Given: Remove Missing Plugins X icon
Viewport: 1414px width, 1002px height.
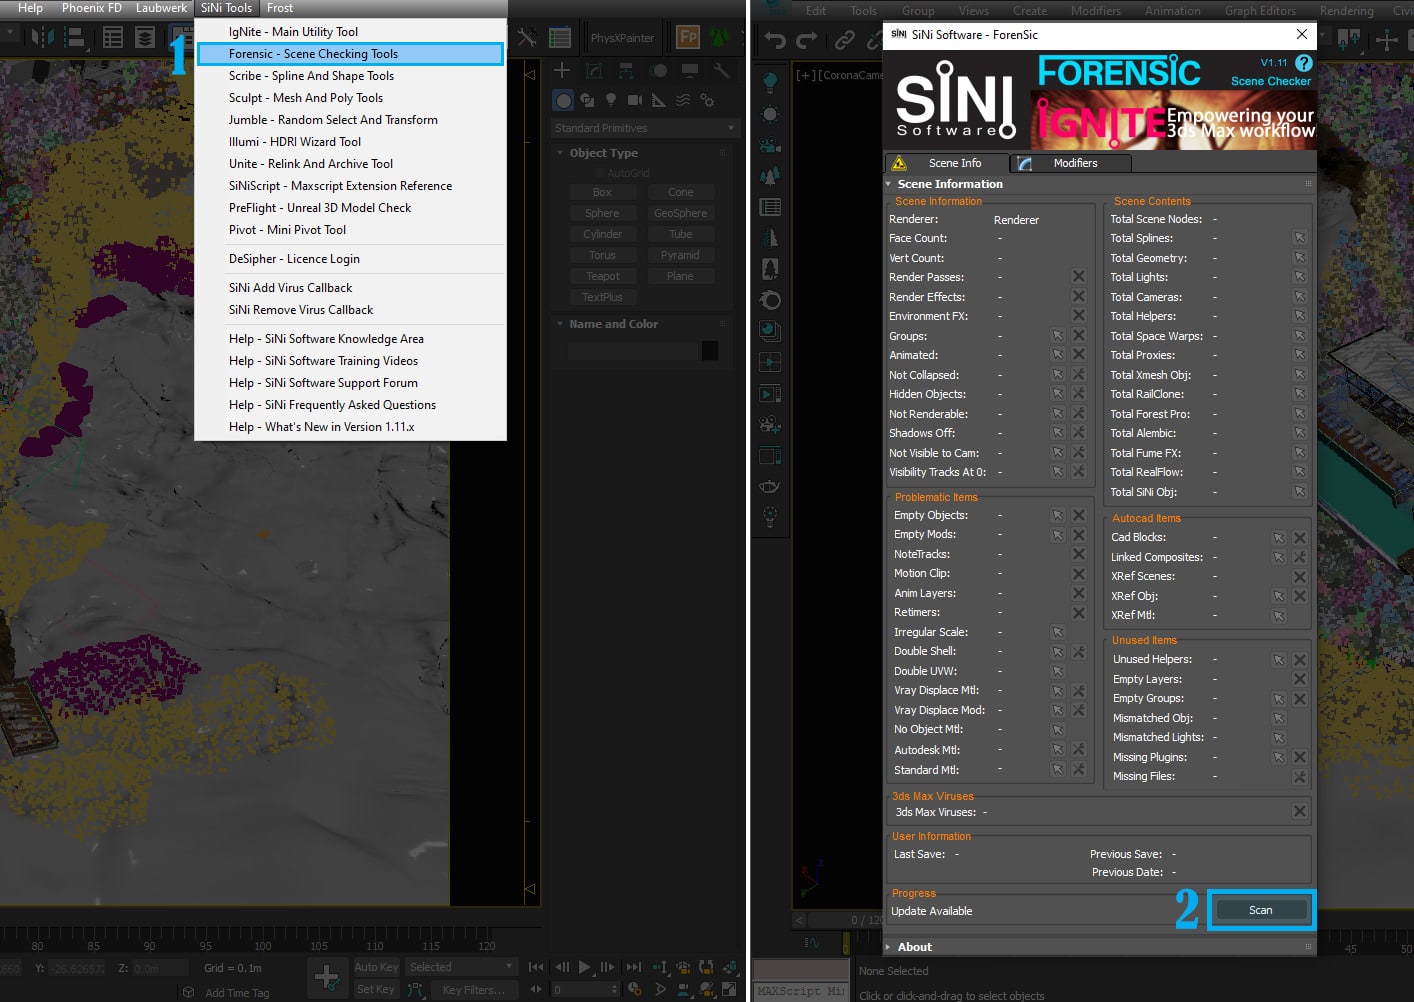Looking at the screenshot, I should 1299,757.
